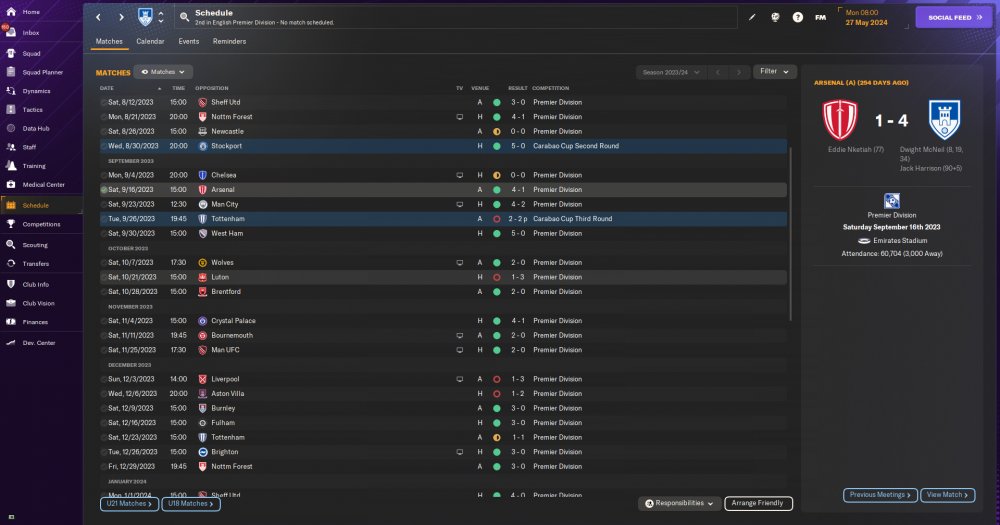Open the Medical Center icon
Screen dimensions: 1000x525
11,184
